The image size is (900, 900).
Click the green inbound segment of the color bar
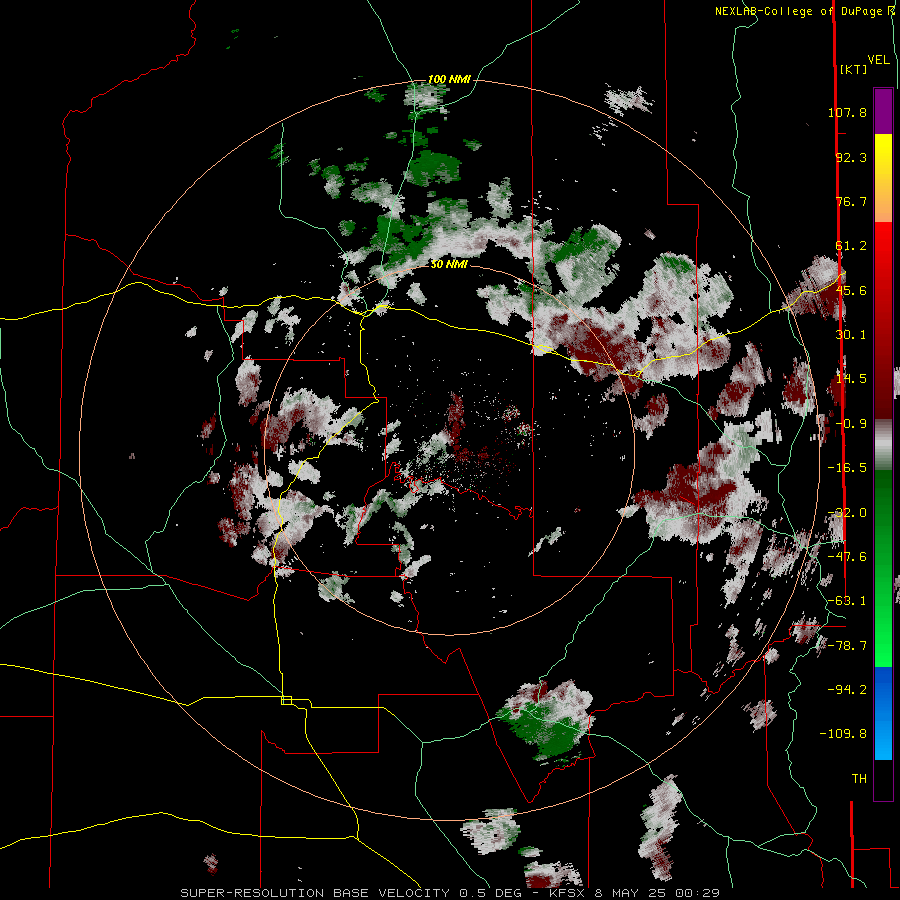883,568
